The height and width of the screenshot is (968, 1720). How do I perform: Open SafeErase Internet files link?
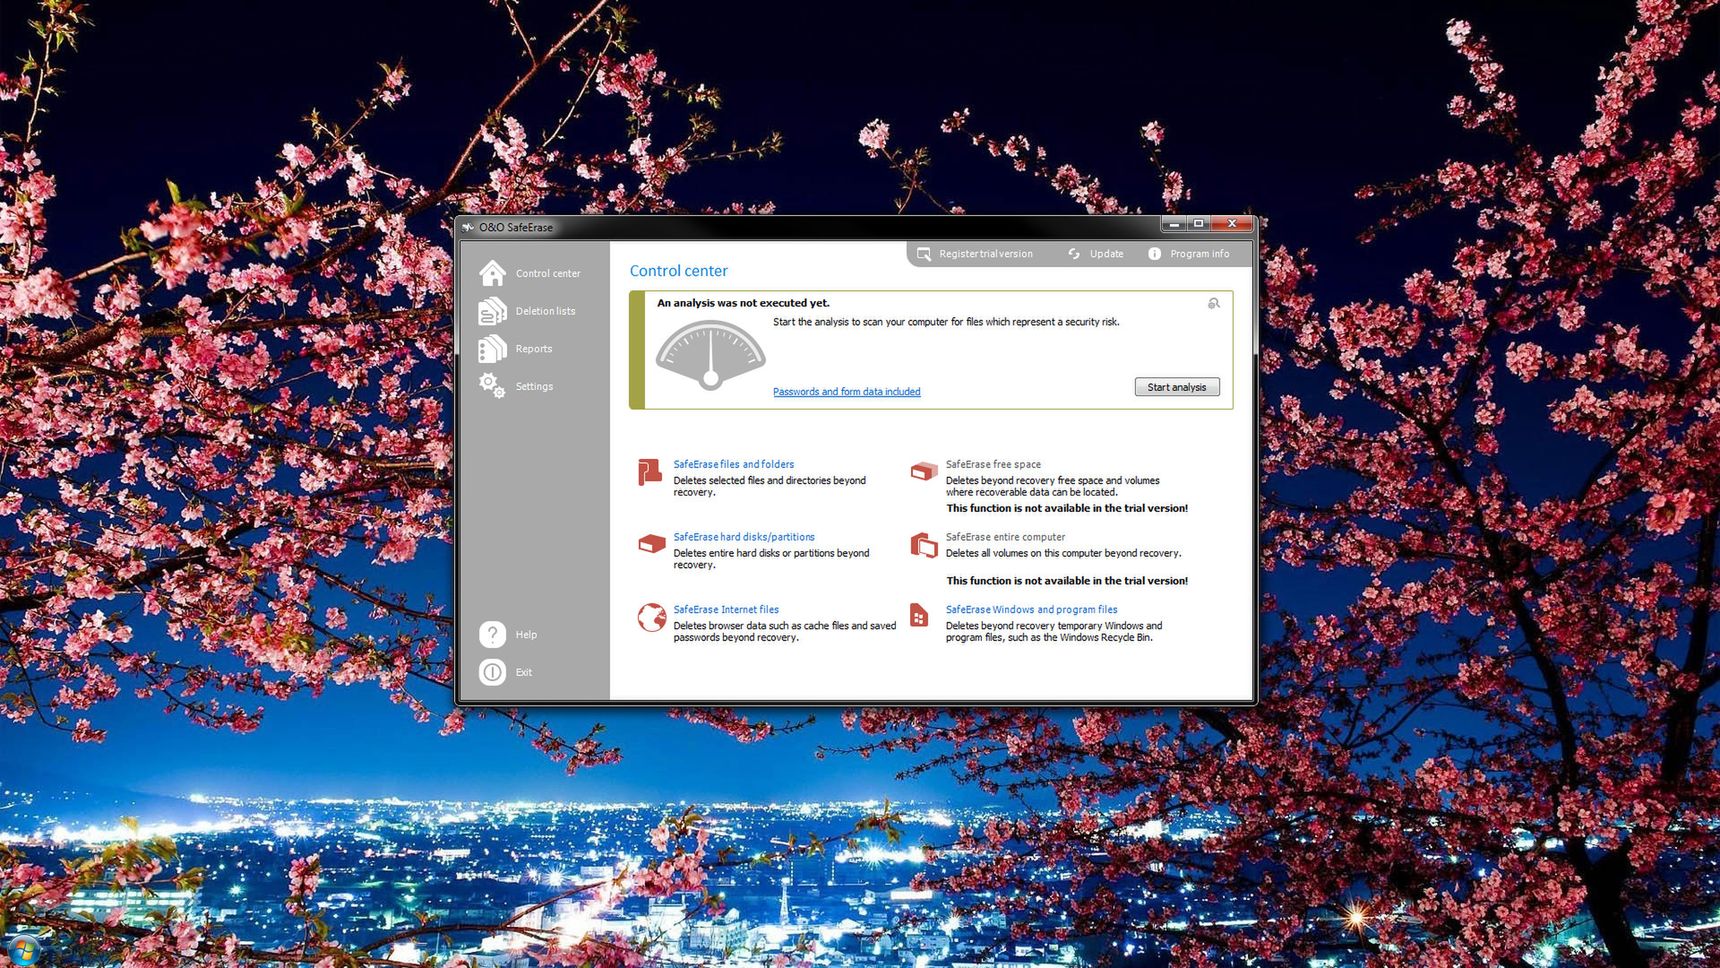(726, 609)
